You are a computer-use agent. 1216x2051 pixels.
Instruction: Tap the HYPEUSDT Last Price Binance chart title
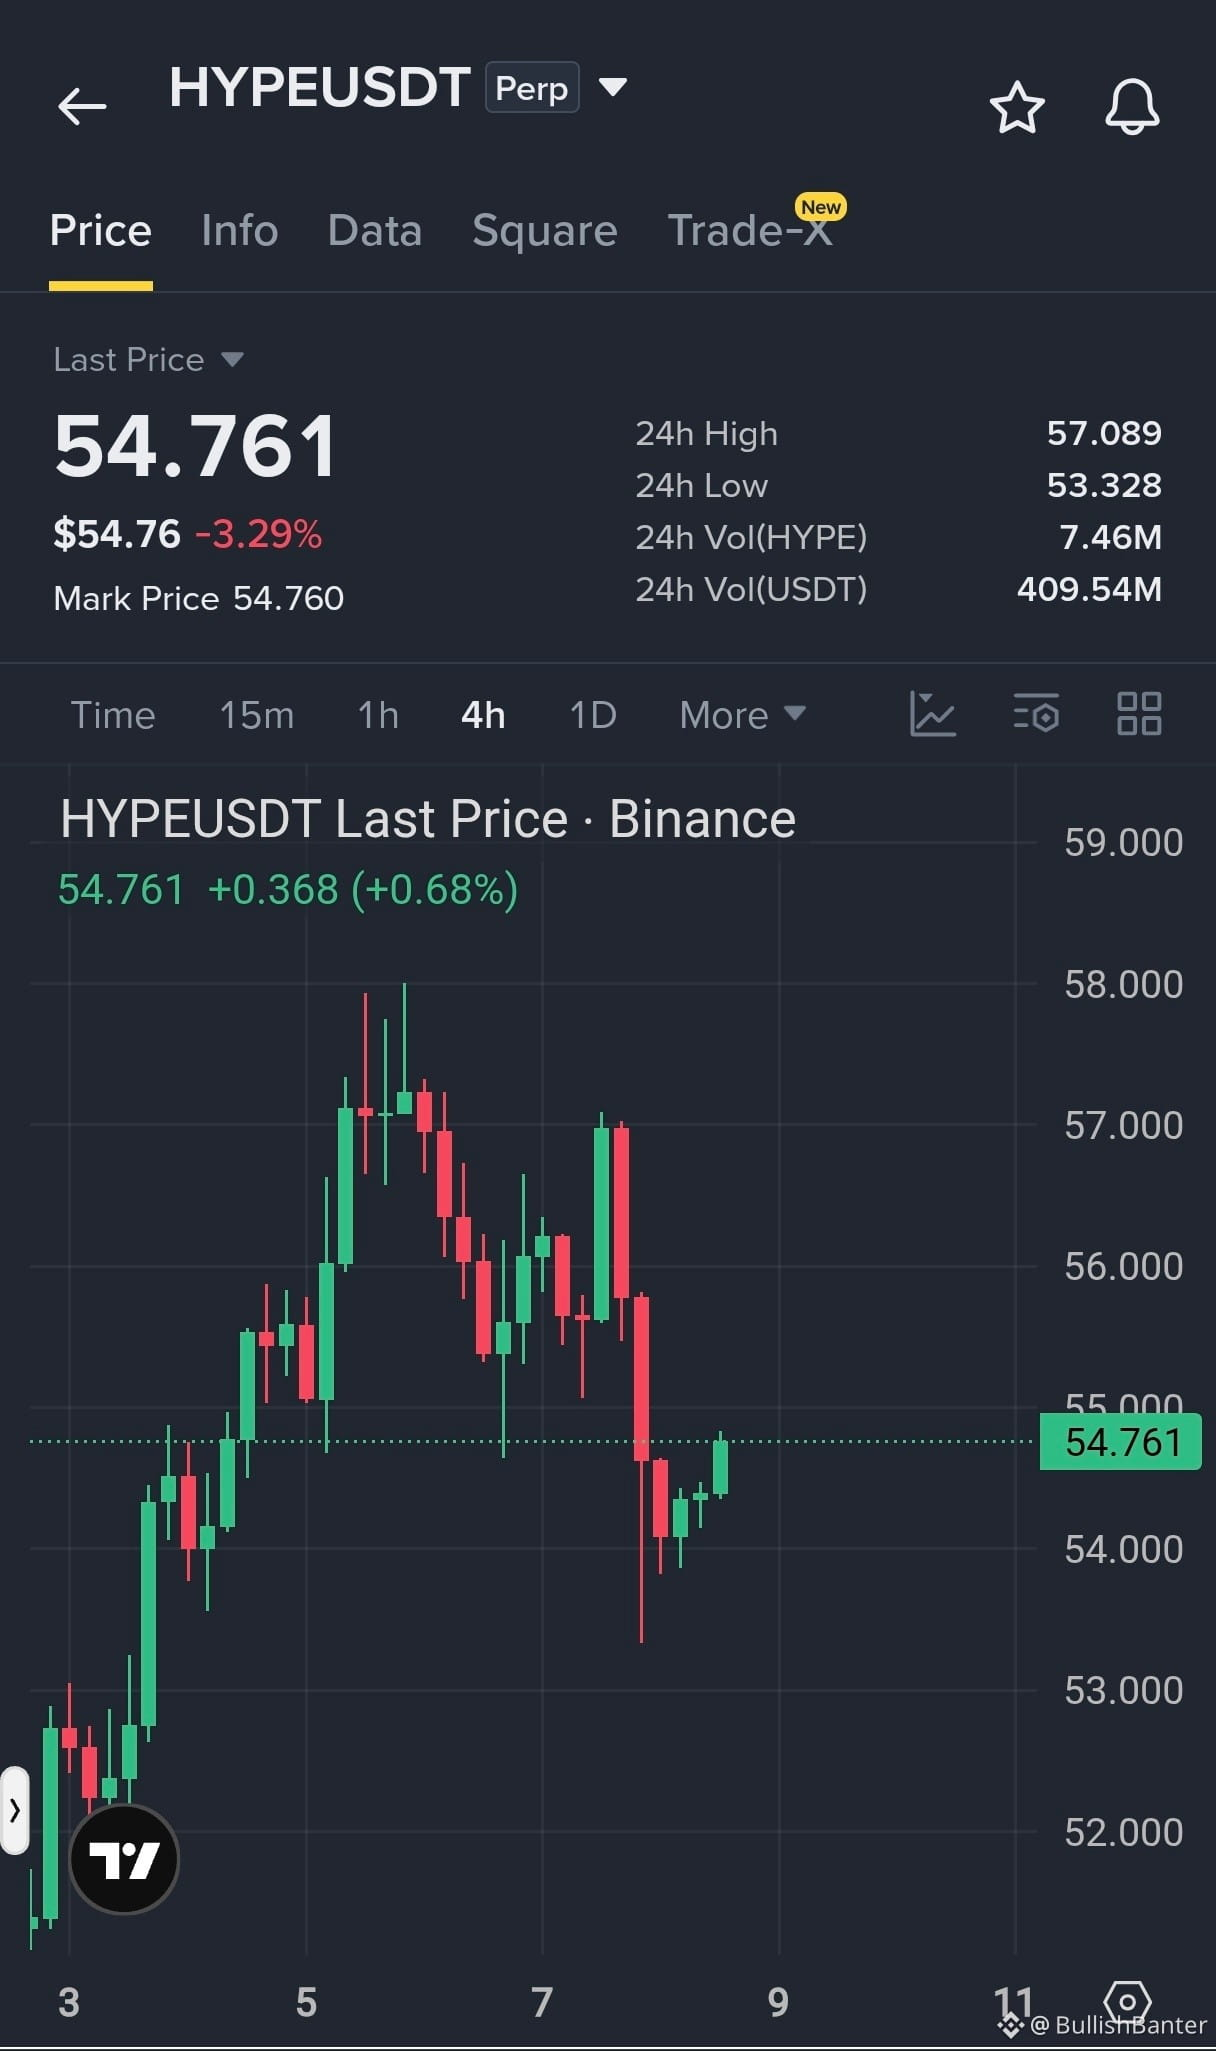click(428, 819)
